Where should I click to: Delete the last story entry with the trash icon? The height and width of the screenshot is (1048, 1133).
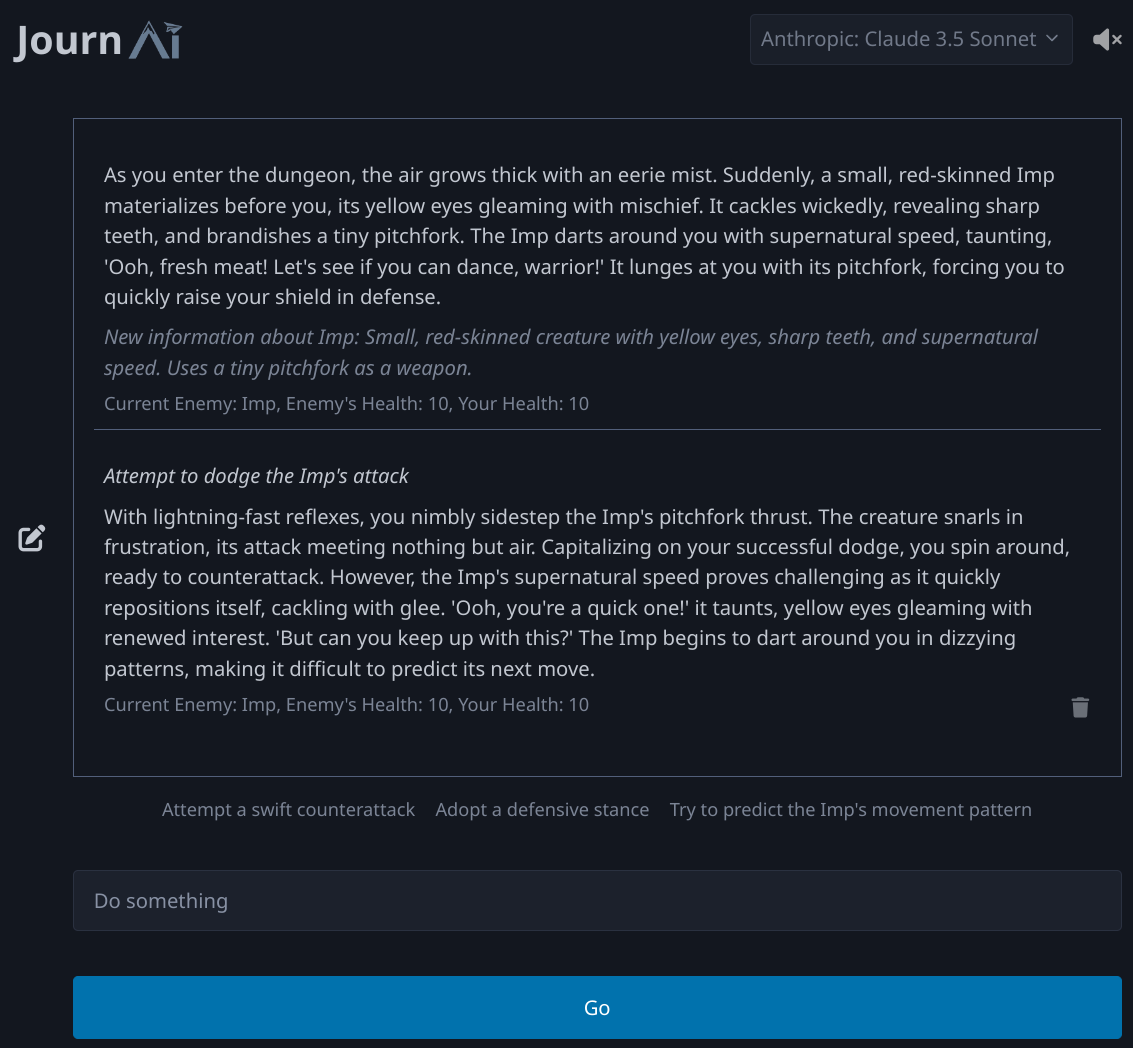pos(1079,706)
